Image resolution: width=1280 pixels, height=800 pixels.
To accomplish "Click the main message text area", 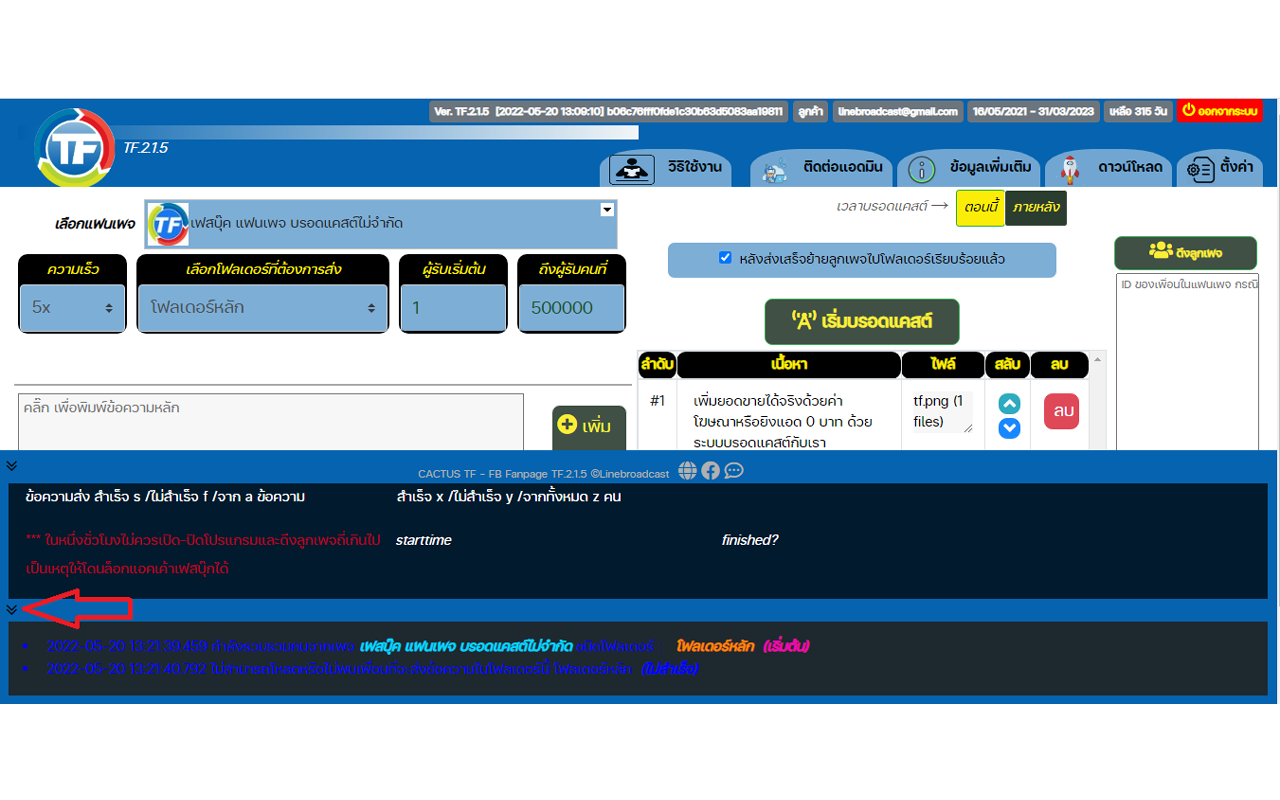I will pos(271,422).
